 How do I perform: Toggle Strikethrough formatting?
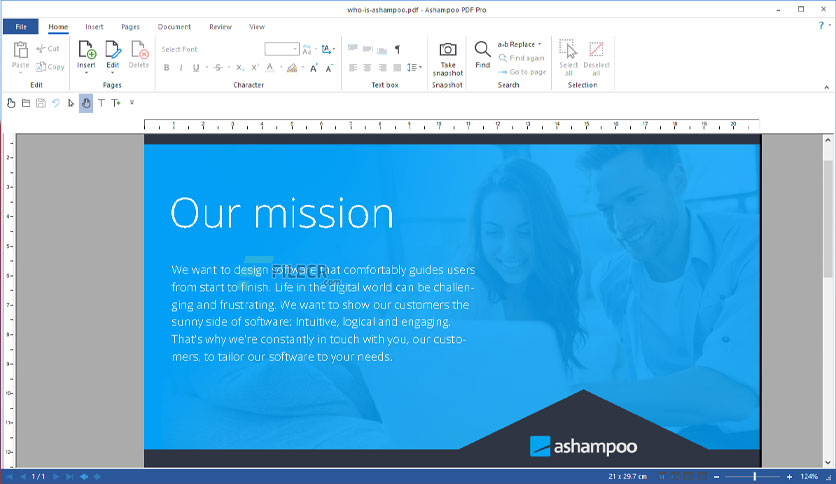[x=218, y=68]
